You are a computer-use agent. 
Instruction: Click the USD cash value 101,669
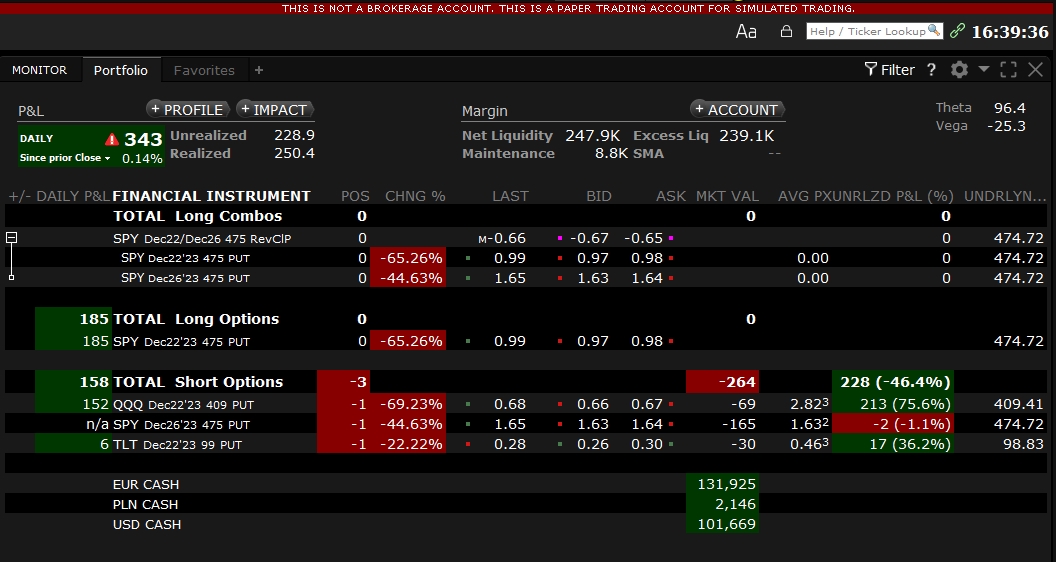(727, 524)
